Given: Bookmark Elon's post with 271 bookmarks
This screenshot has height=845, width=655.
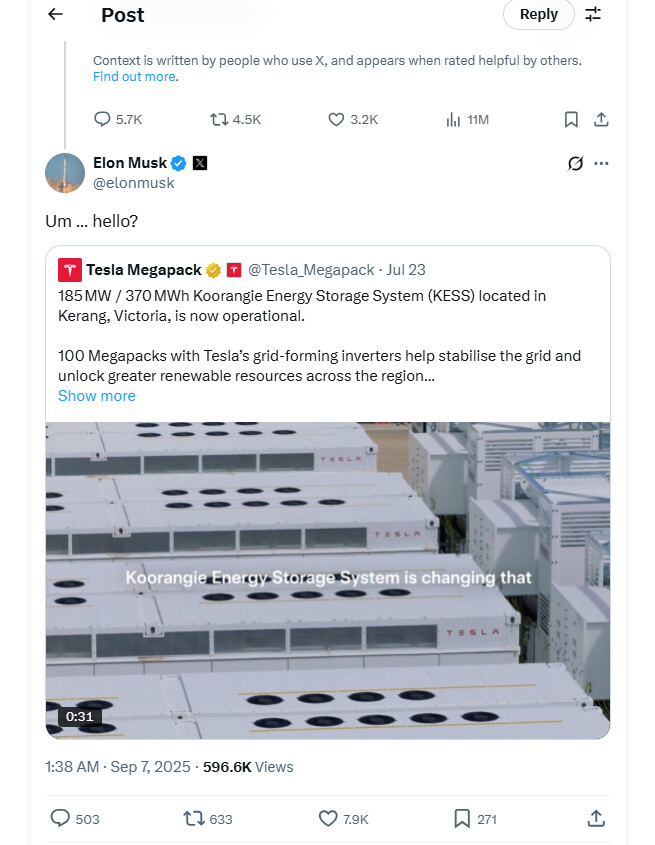Looking at the screenshot, I should (x=462, y=818).
